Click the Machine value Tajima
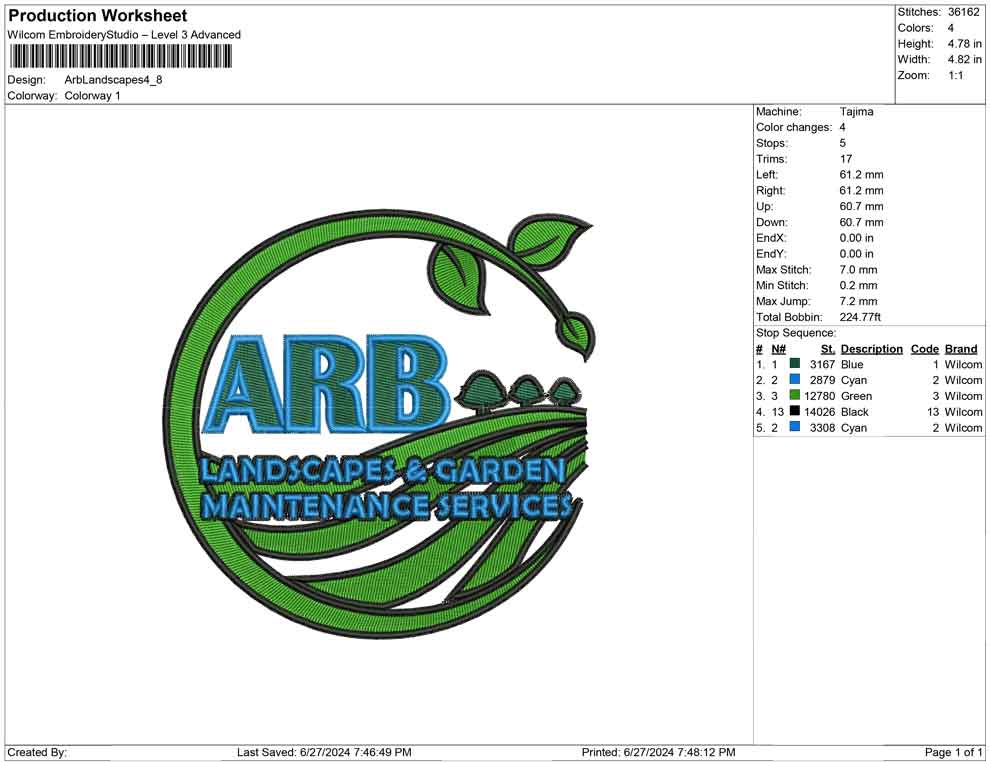The width and height of the screenshot is (990, 762). point(856,112)
